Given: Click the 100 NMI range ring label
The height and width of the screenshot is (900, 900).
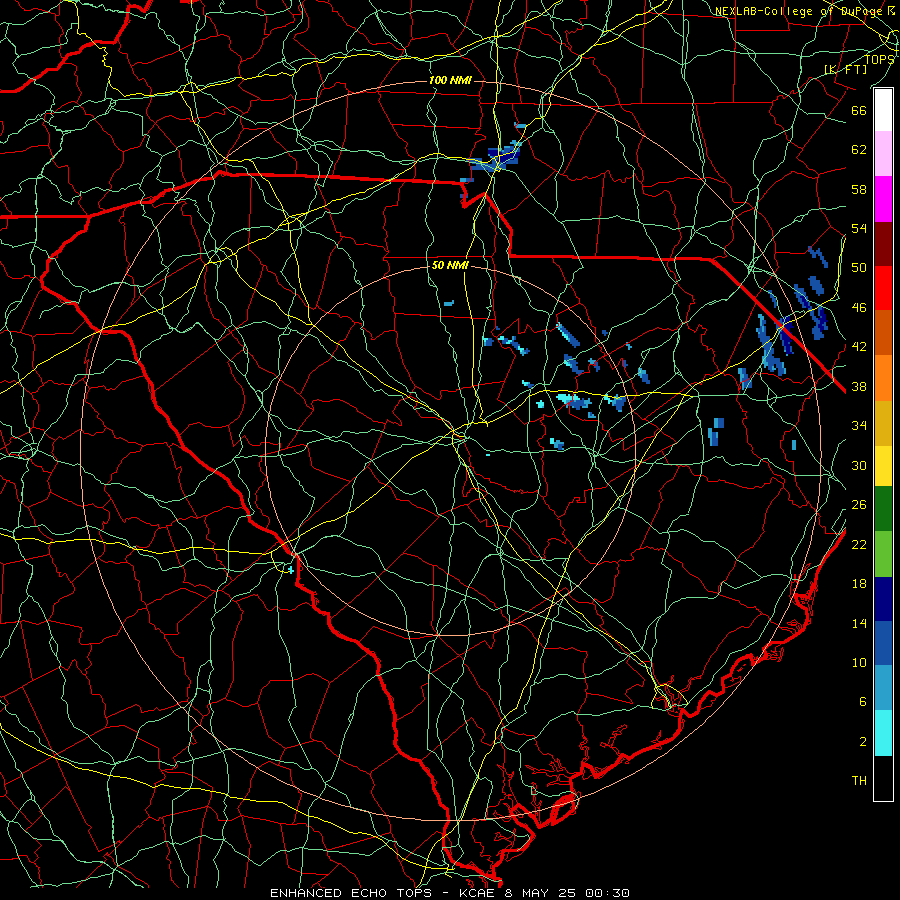Looking at the screenshot, I should tap(450, 80).
